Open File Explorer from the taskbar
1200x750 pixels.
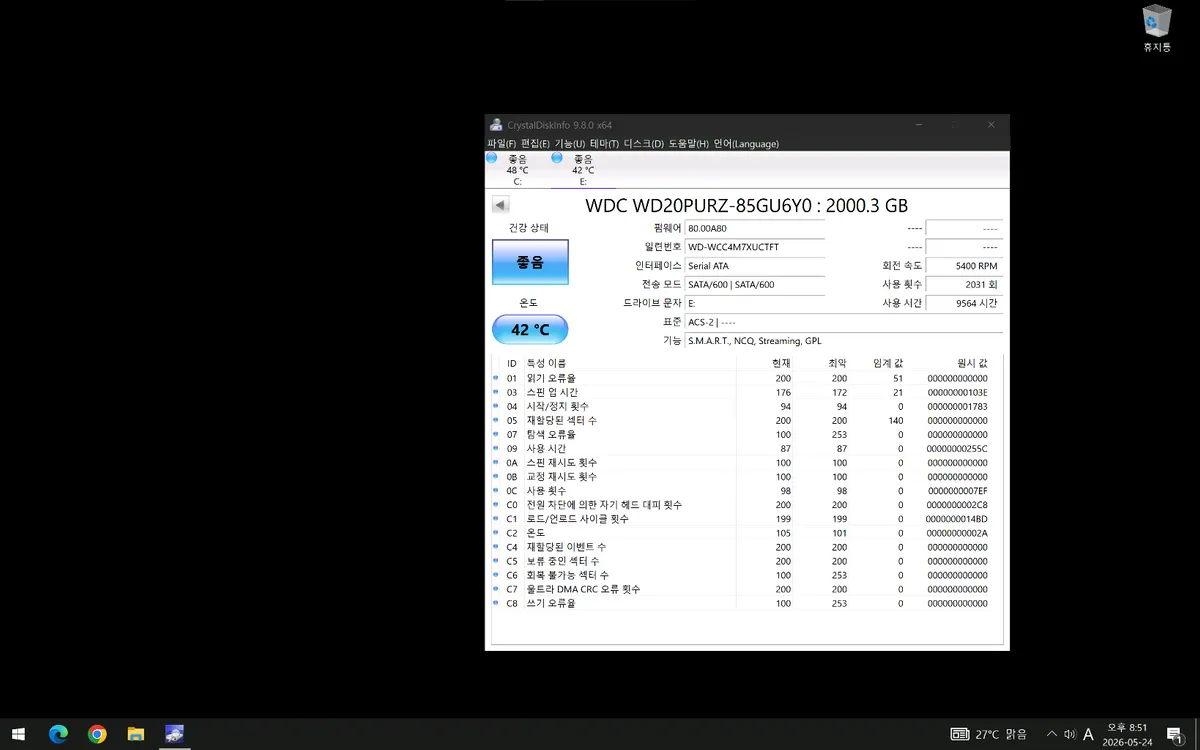pyautogui.click(x=136, y=734)
